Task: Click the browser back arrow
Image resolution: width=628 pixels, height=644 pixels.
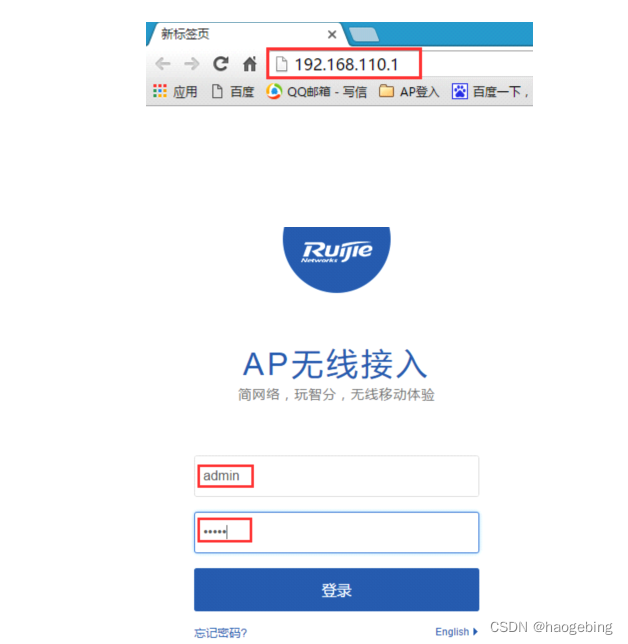Action: 163,64
